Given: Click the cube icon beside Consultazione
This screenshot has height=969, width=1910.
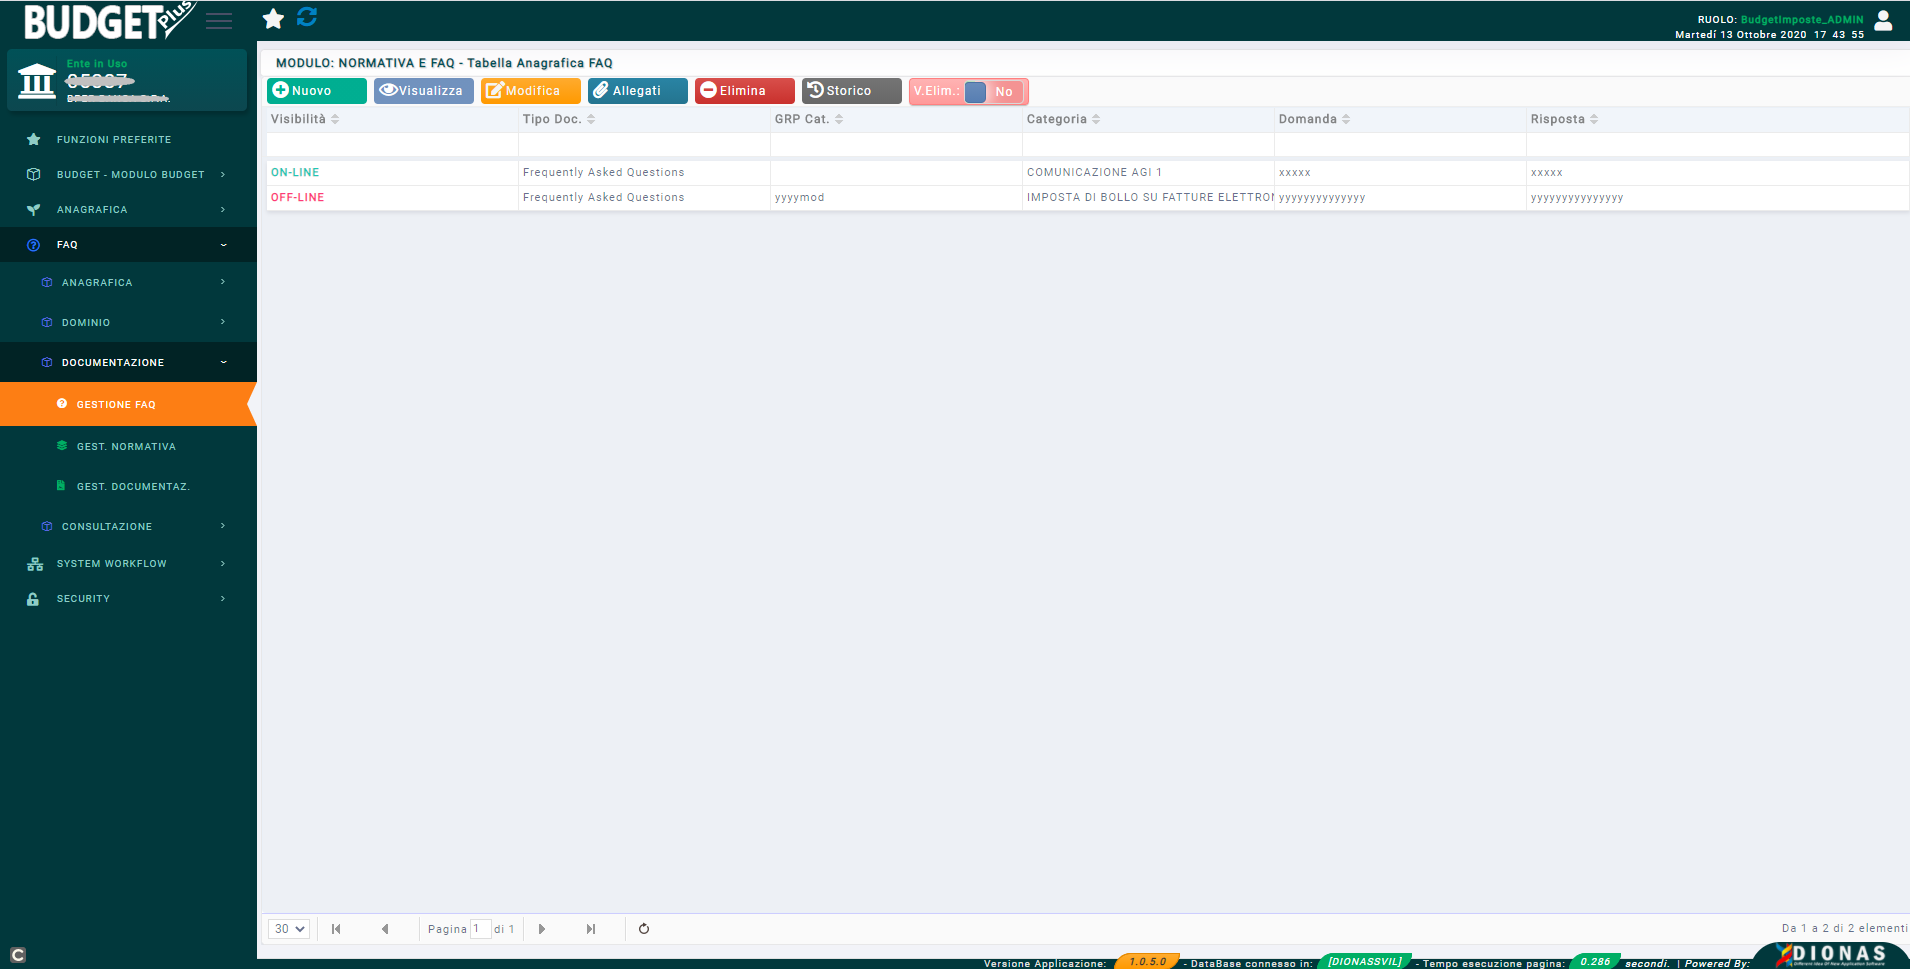Looking at the screenshot, I should [x=47, y=527].
